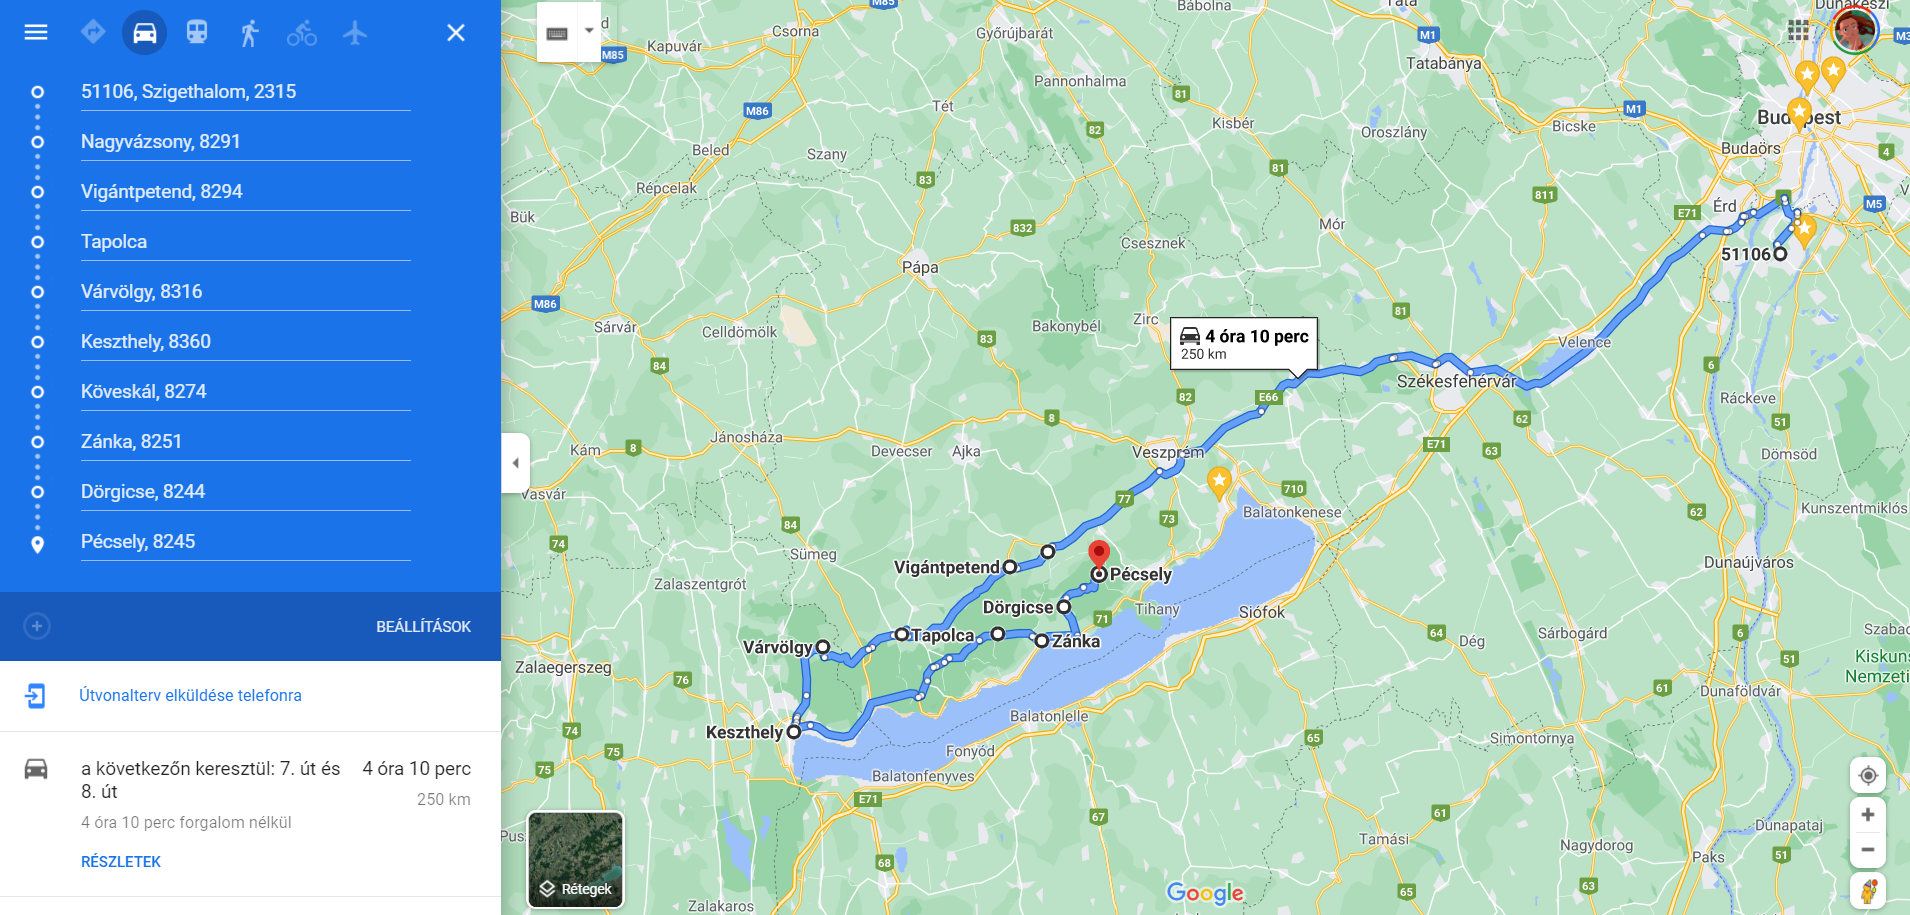Open RÉSZLETEK route details
Image resolution: width=1910 pixels, height=915 pixels.
coord(121,862)
